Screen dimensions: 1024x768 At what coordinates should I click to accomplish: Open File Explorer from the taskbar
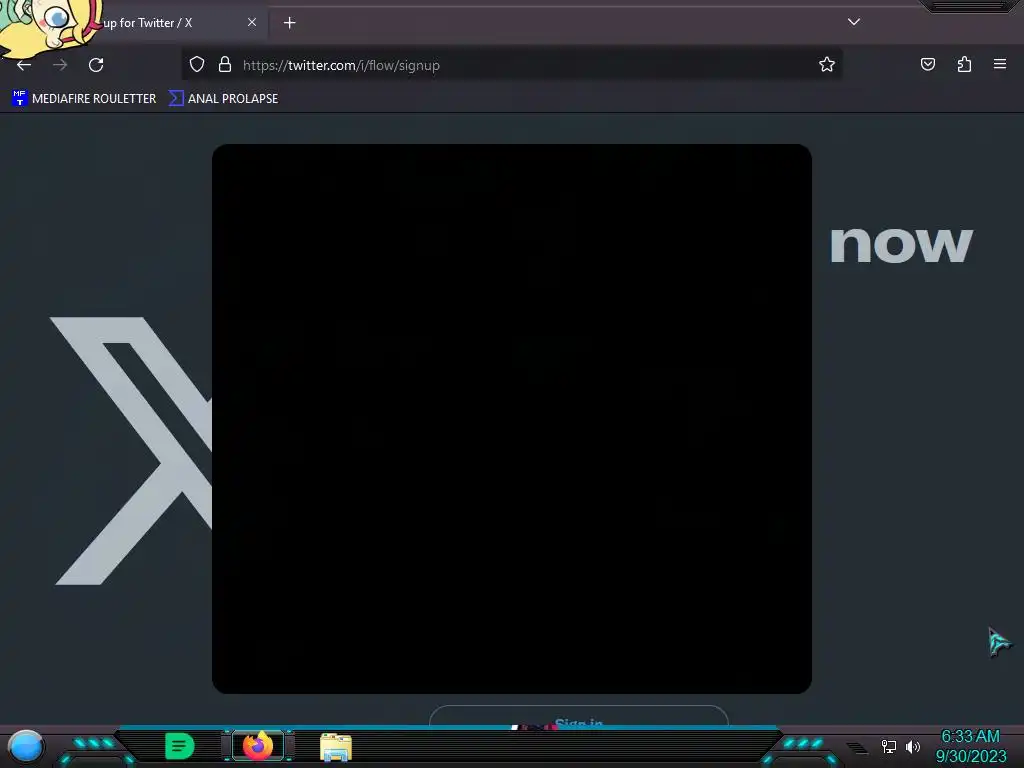point(336,747)
